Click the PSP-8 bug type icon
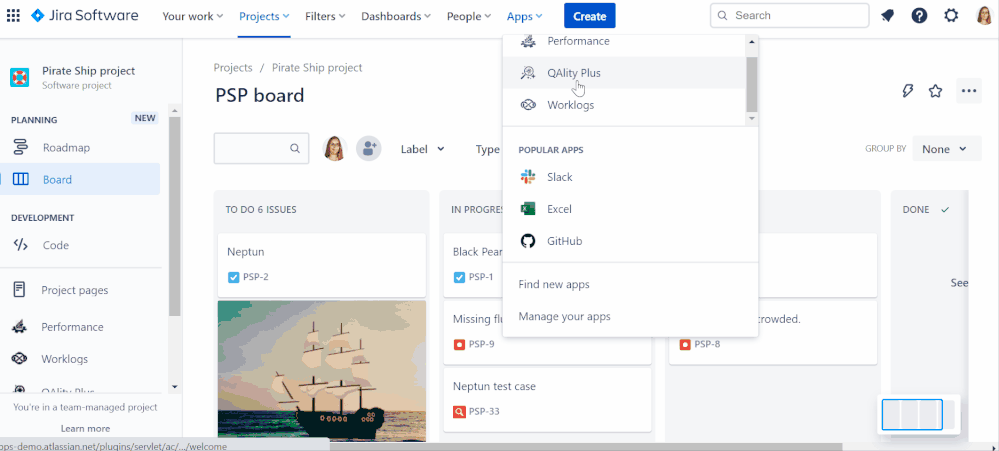This screenshot has height=451, width=999. click(685, 345)
